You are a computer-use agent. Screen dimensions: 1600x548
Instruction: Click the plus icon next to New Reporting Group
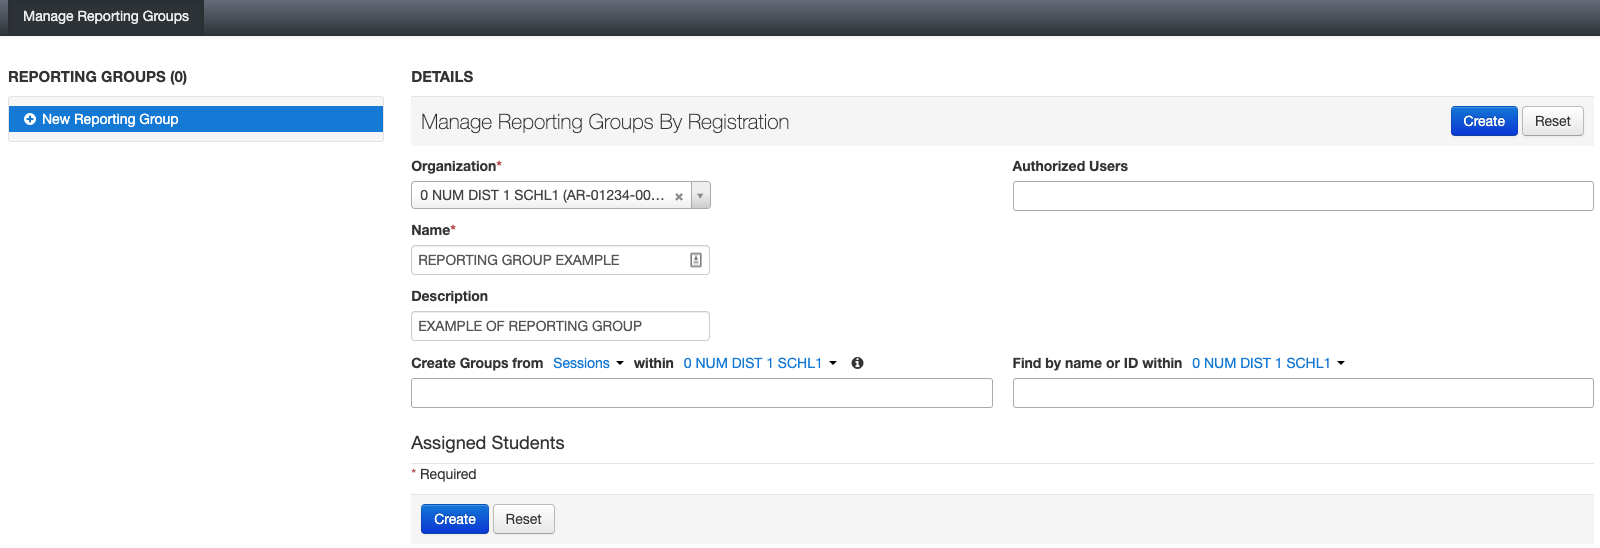[30, 119]
